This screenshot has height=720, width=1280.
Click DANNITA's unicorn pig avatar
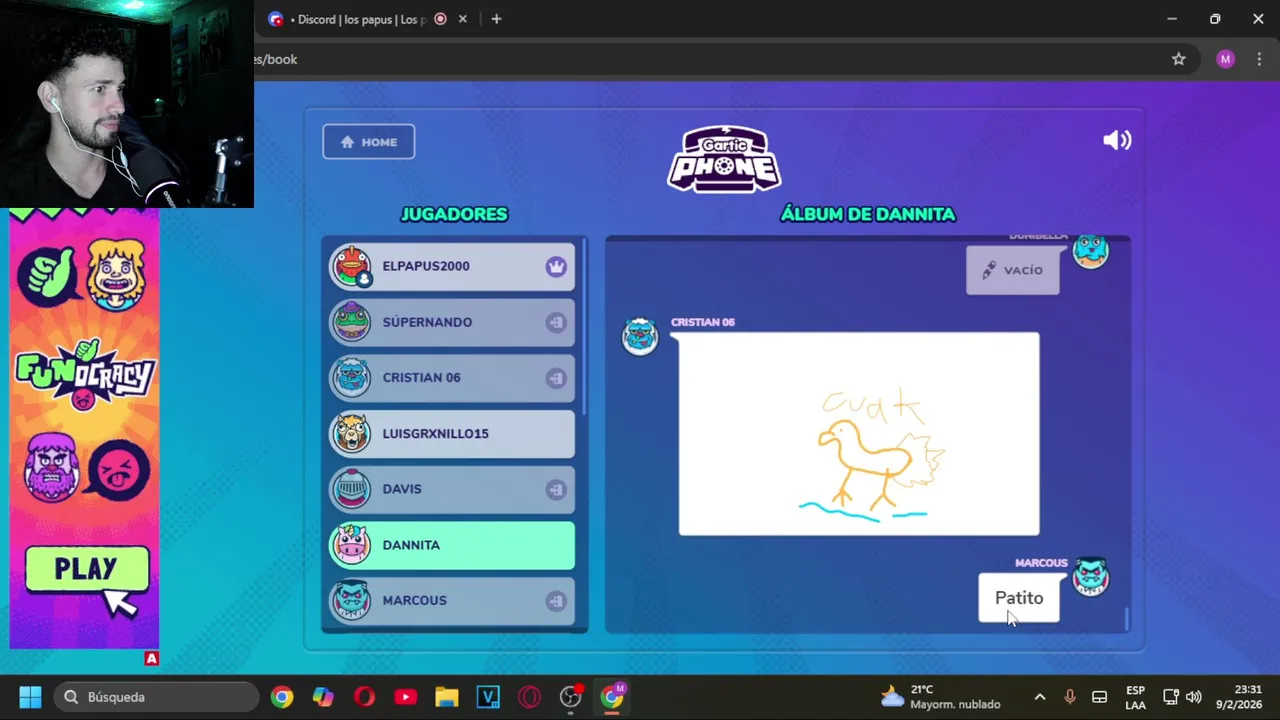coord(351,545)
